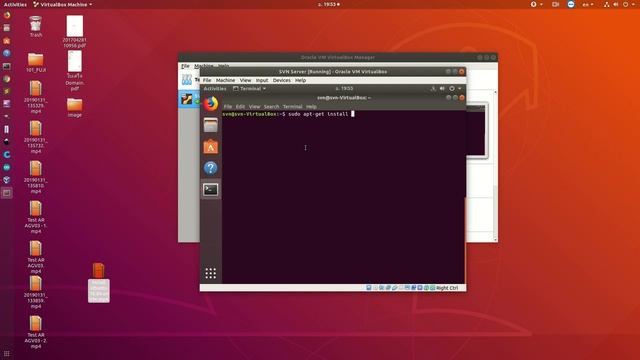
Task: Show Applications in host dock
Action: 7,353
